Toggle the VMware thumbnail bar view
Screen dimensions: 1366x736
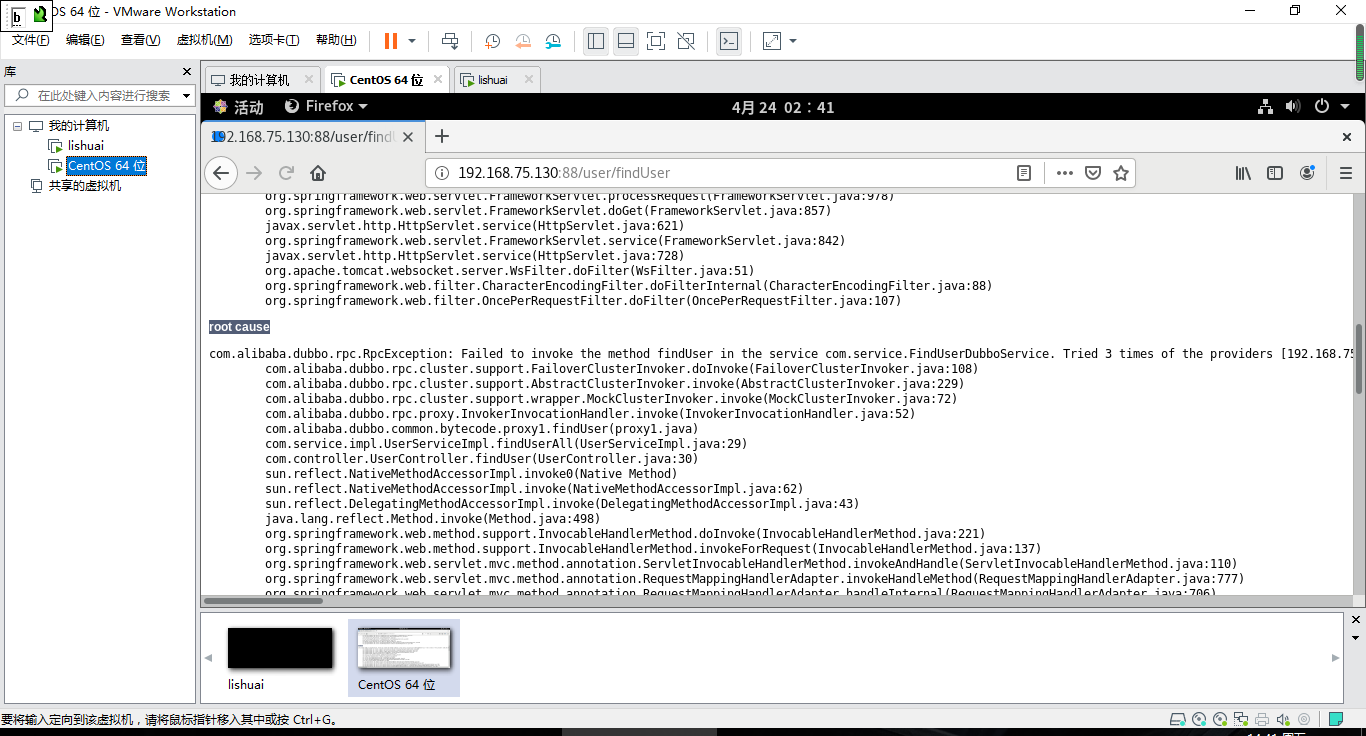coord(626,41)
